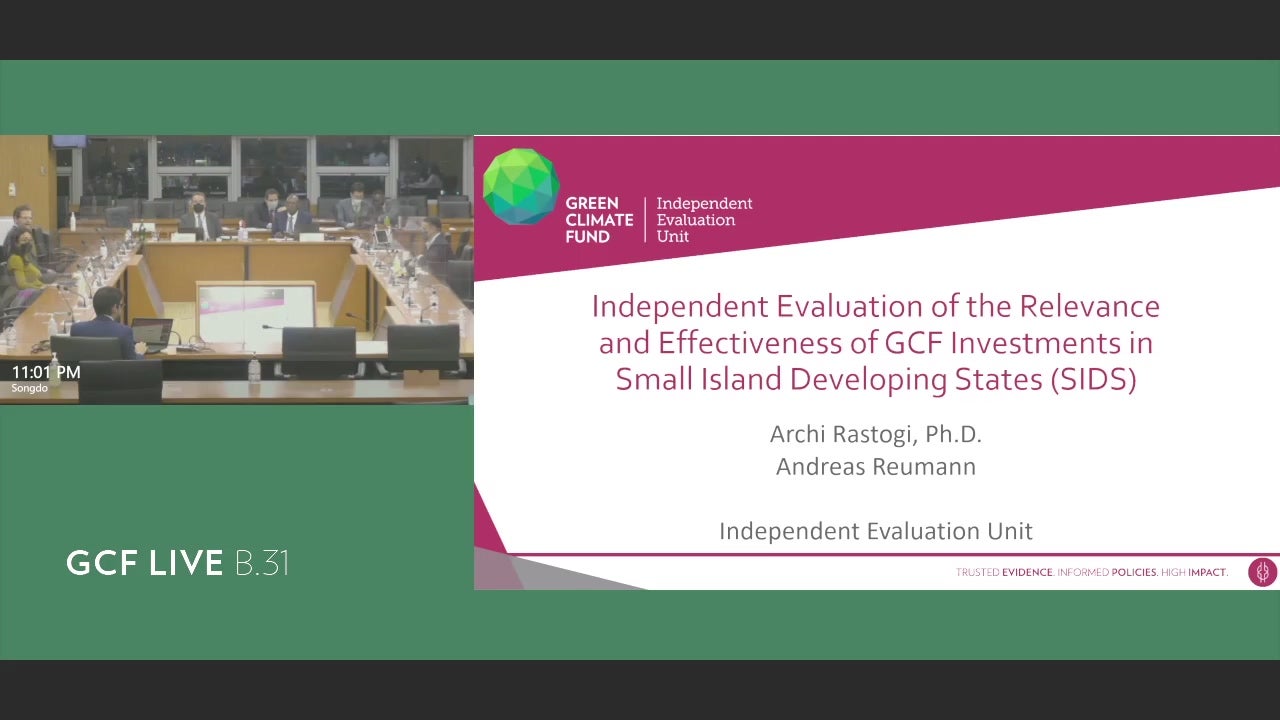Click the "TRUSTED EVIDENCE. INFORMED POLICIES. HIGH IMPACT." tagline
The width and height of the screenshot is (1280, 720).
tap(1092, 573)
